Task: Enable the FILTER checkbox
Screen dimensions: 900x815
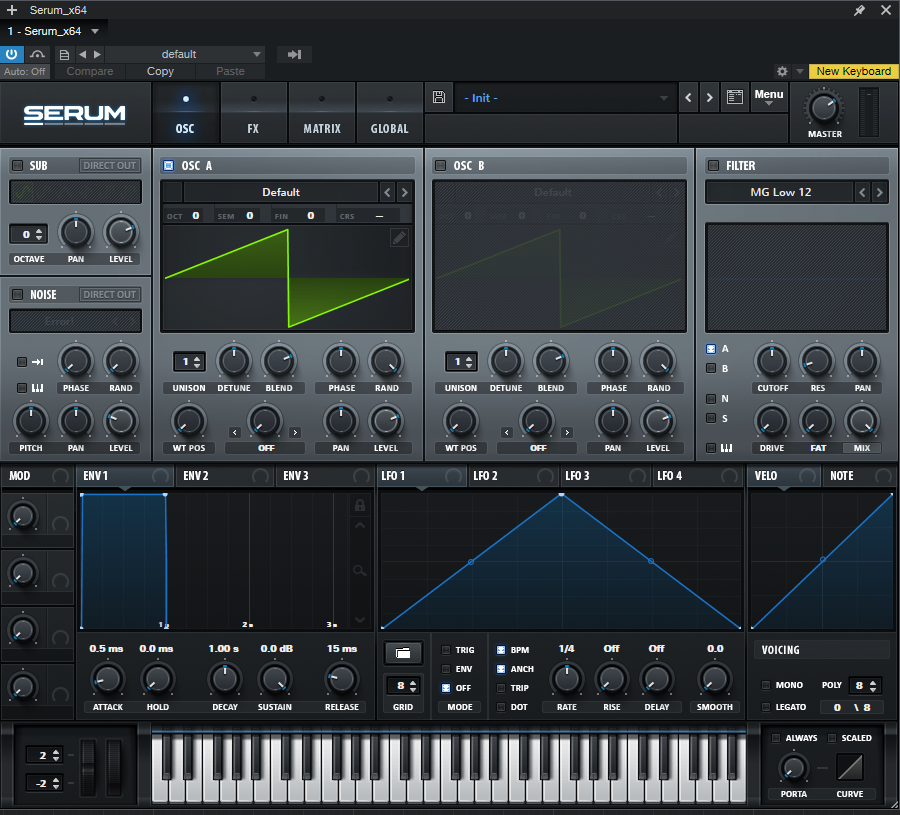Action: tap(713, 165)
